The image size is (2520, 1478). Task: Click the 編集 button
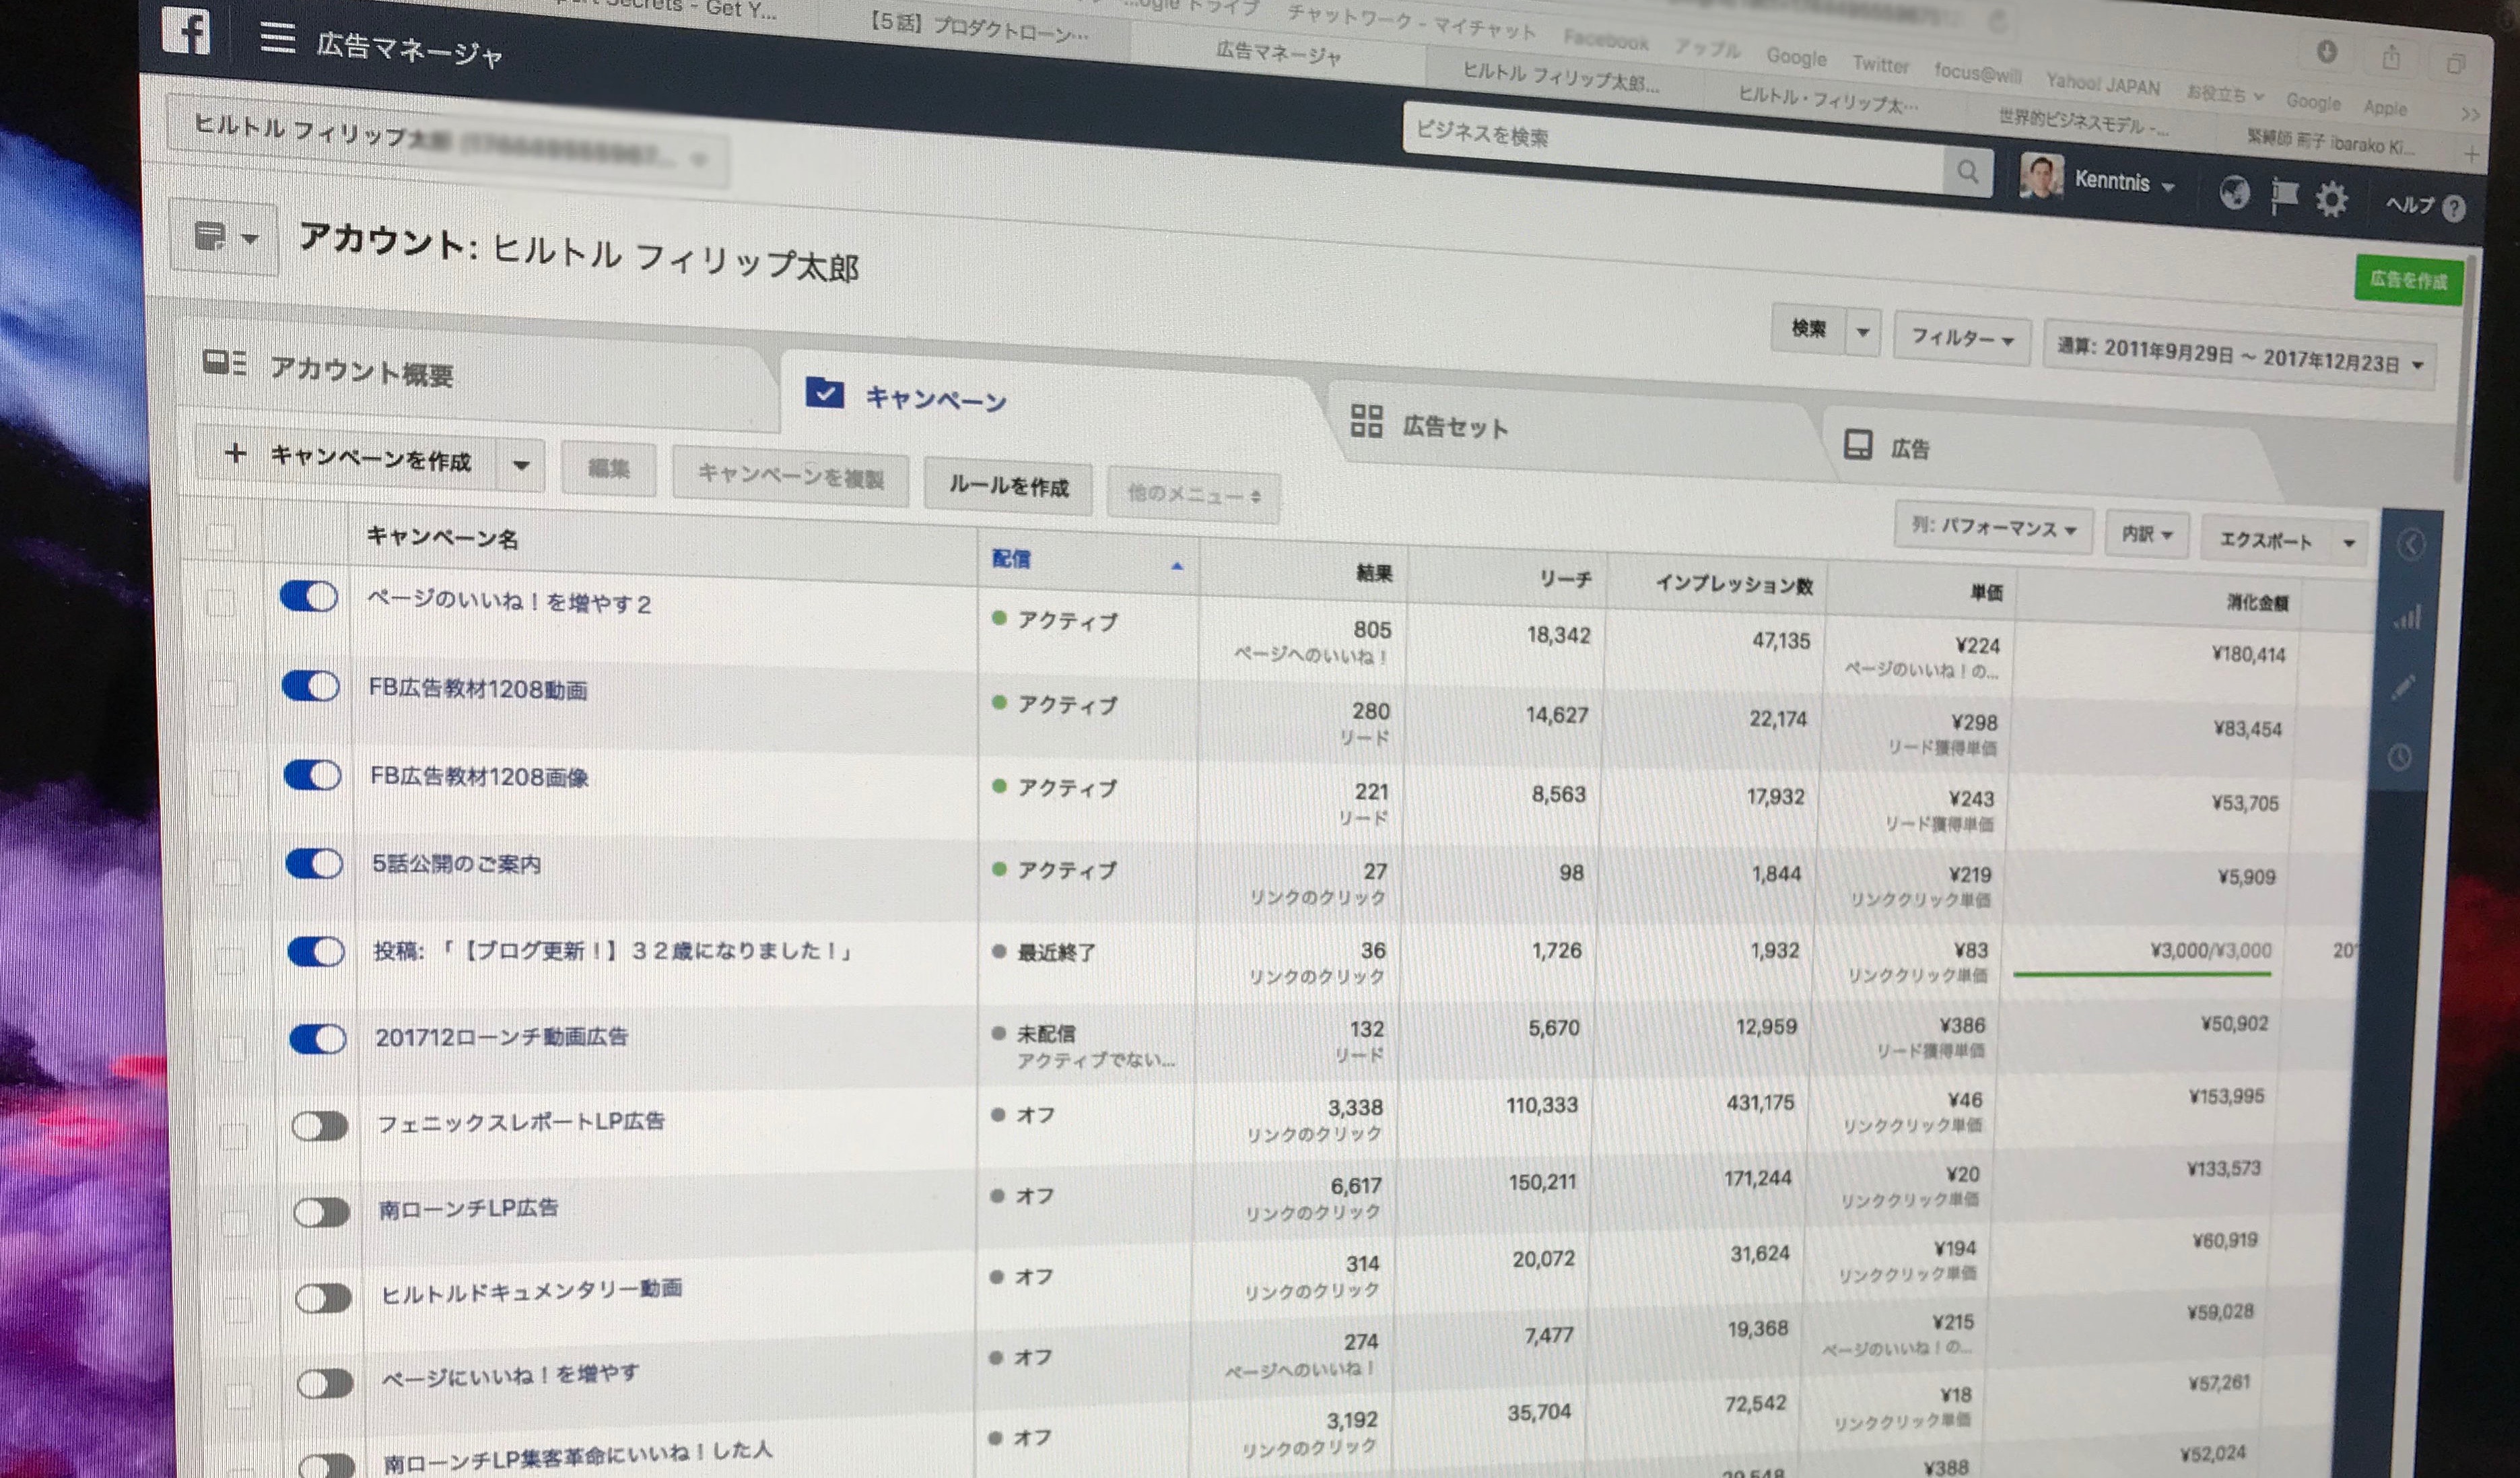coord(609,469)
